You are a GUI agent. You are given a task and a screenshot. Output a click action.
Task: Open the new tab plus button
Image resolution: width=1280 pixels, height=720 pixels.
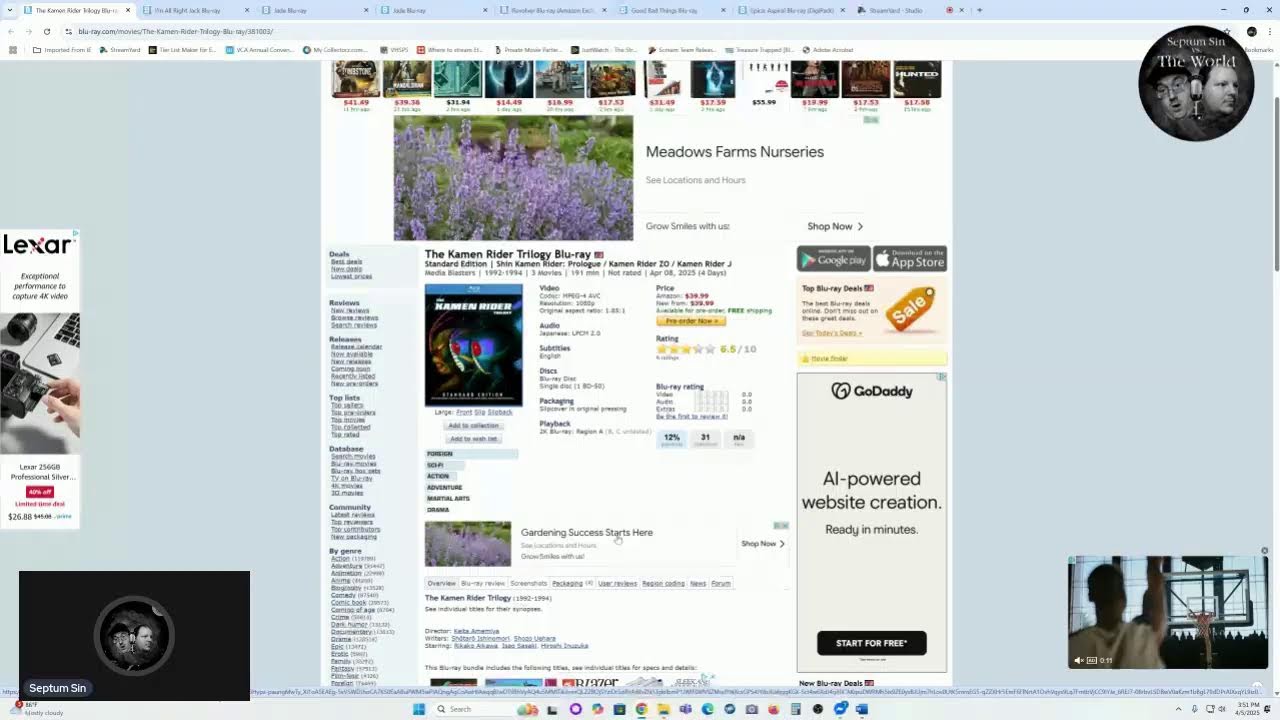click(x=979, y=10)
